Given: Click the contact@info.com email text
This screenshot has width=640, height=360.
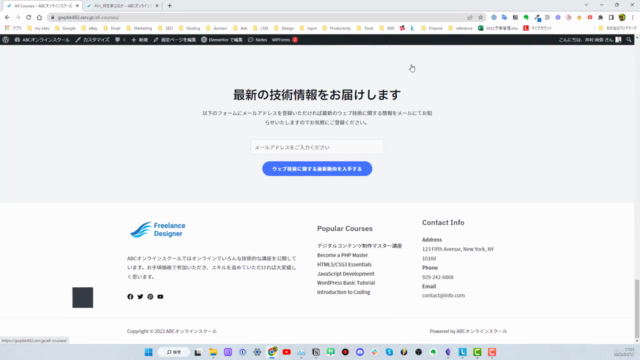Looking at the screenshot, I should click(443, 295).
